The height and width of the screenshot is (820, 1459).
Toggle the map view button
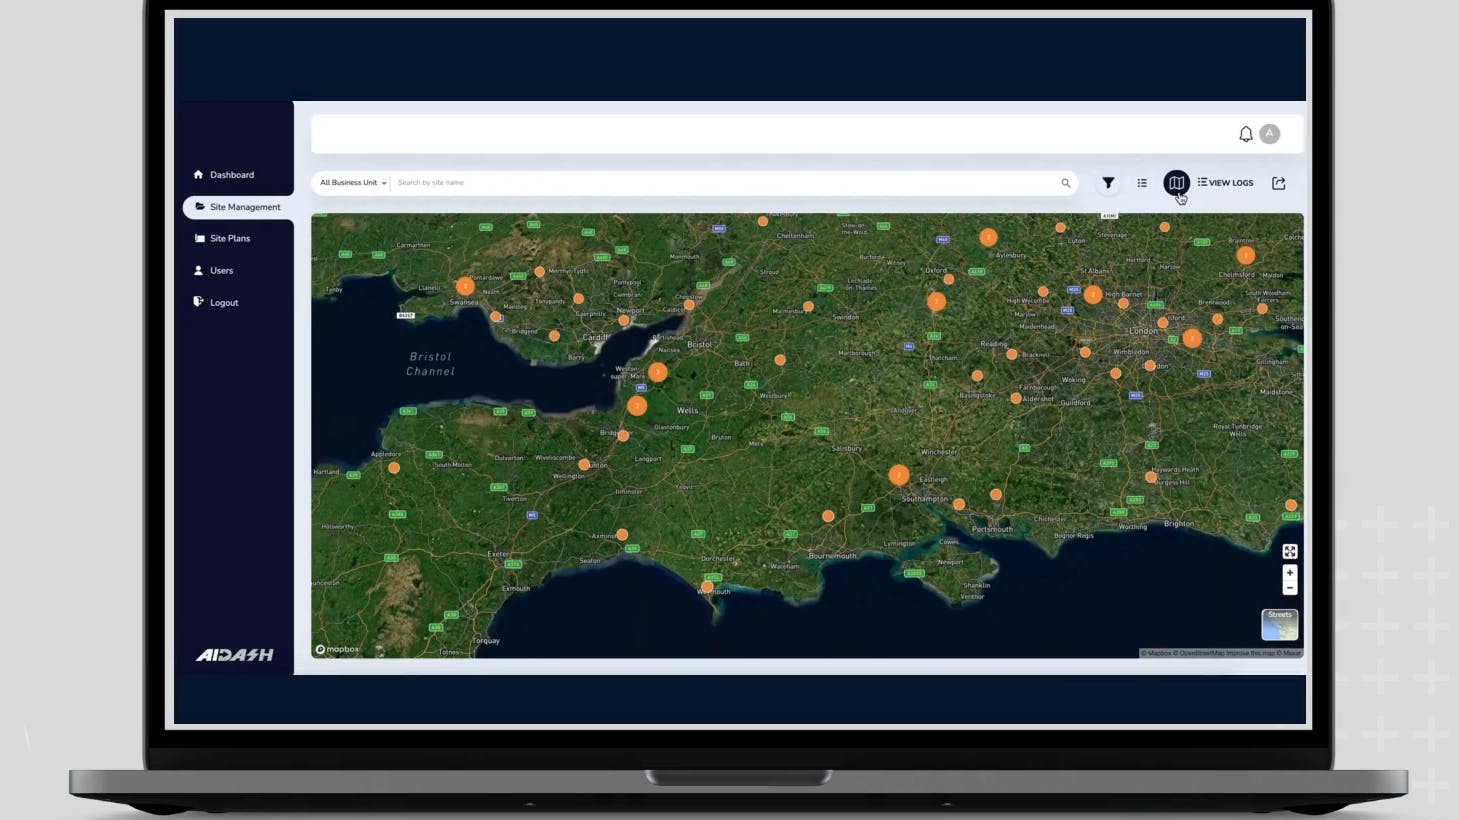click(x=1176, y=183)
